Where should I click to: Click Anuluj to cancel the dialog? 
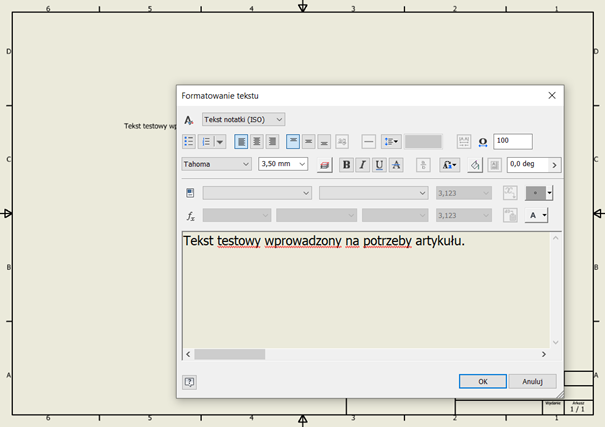pyautogui.click(x=532, y=381)
